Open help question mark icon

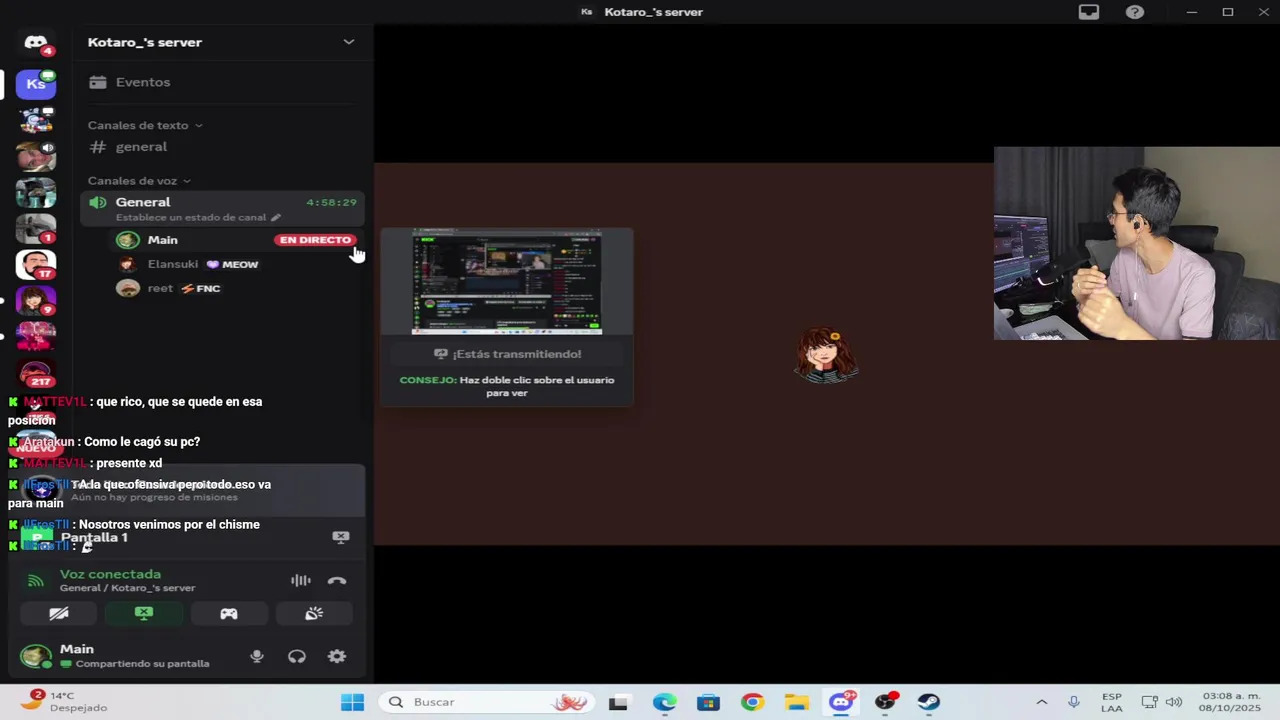tap(1135, 12)
